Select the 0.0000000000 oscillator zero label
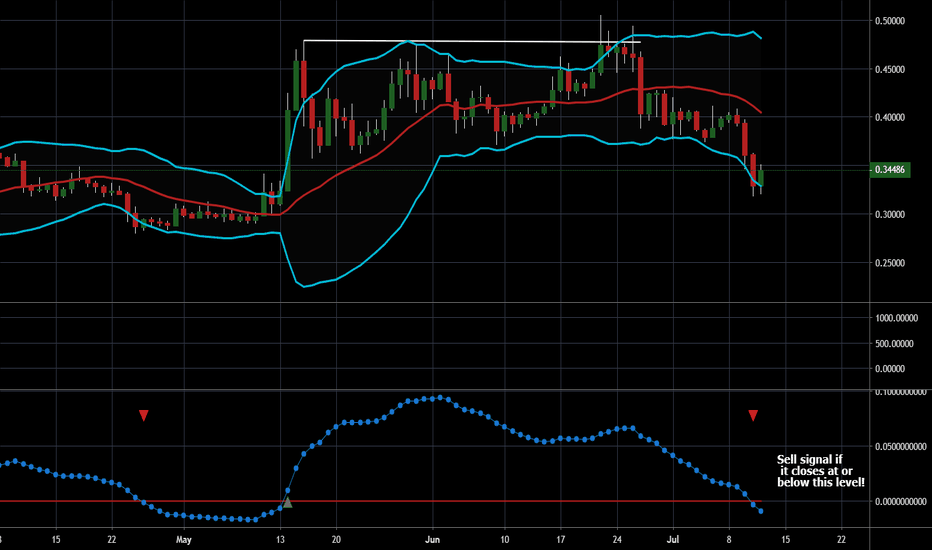The height and width of the screenshot is (550, 932). point(900,502)
